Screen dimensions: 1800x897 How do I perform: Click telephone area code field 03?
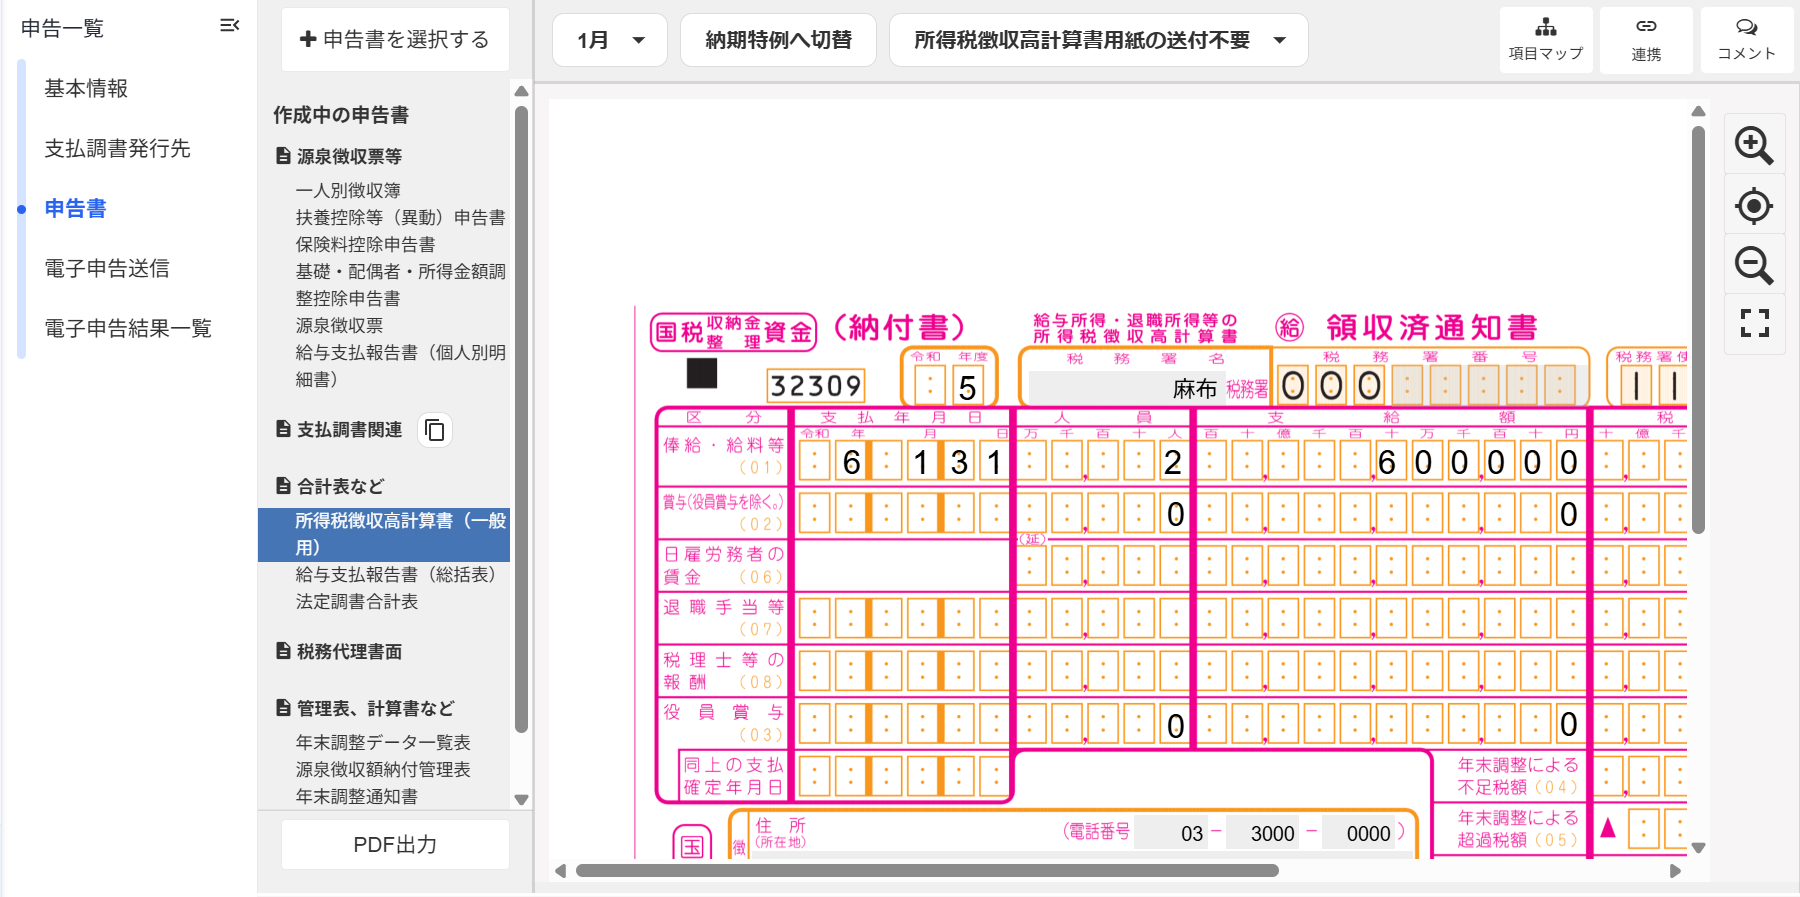coord(1170,833)
